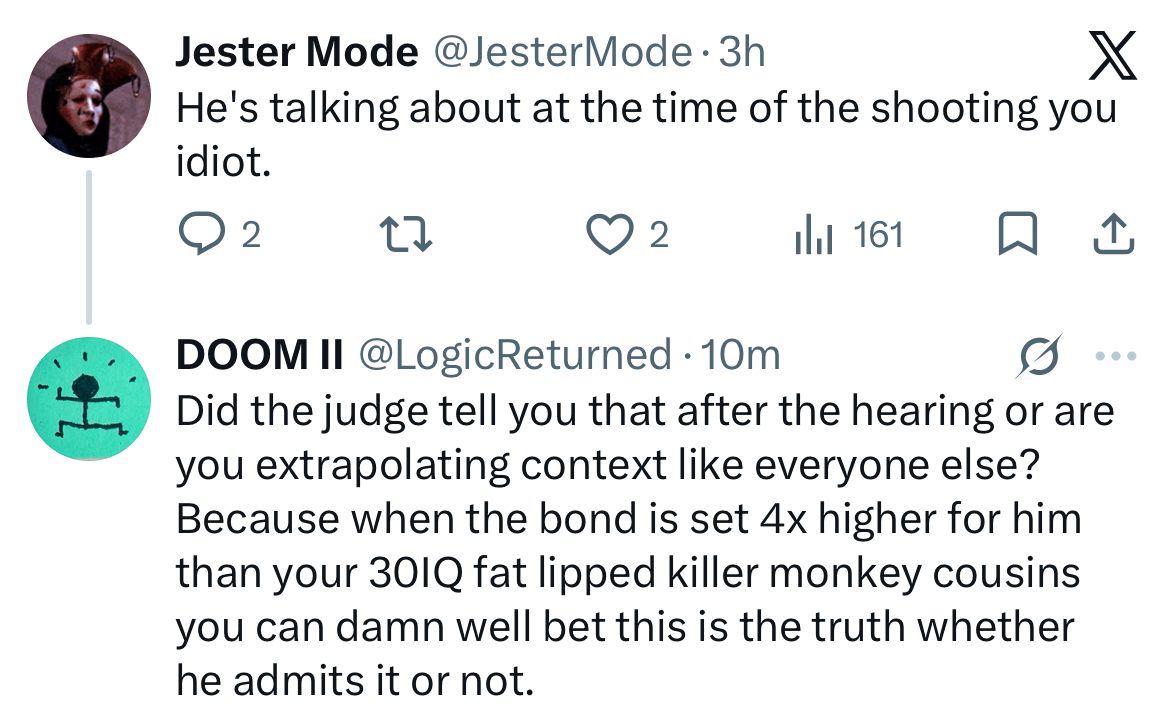
Task: Open the DOOM II display name
Action: (259, 355)
